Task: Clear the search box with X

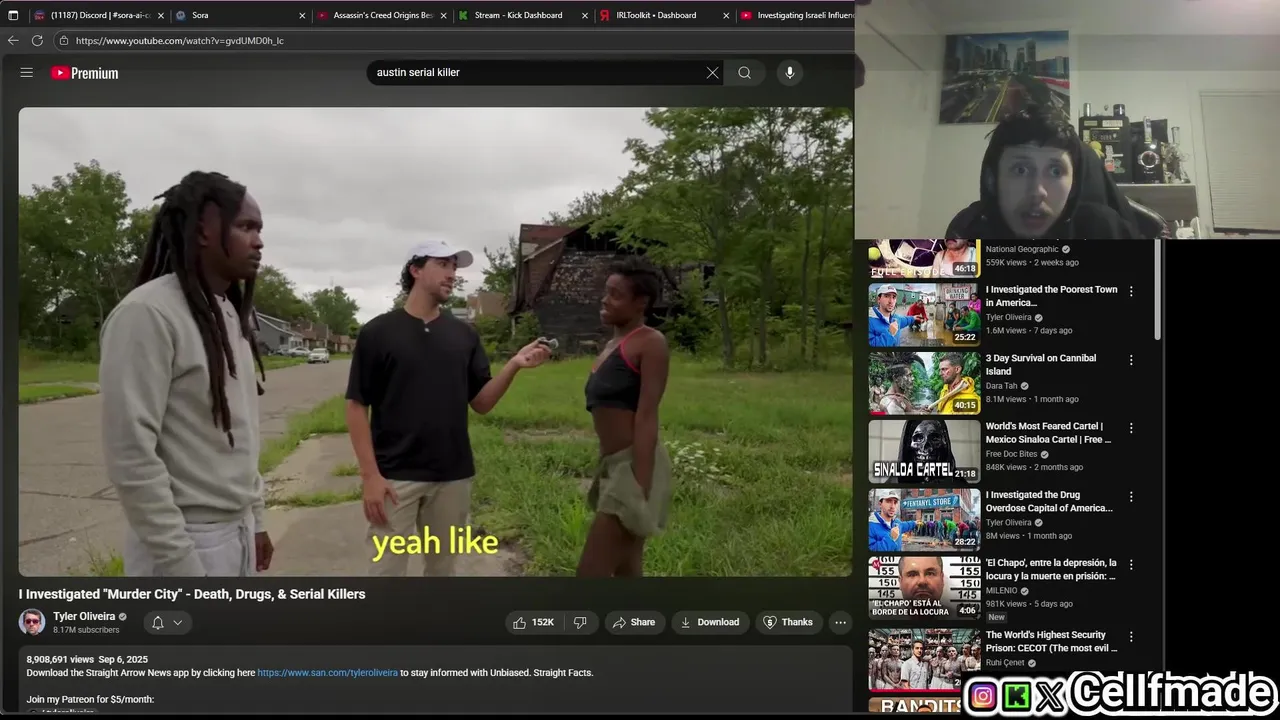Action: (x=712, y=72)
